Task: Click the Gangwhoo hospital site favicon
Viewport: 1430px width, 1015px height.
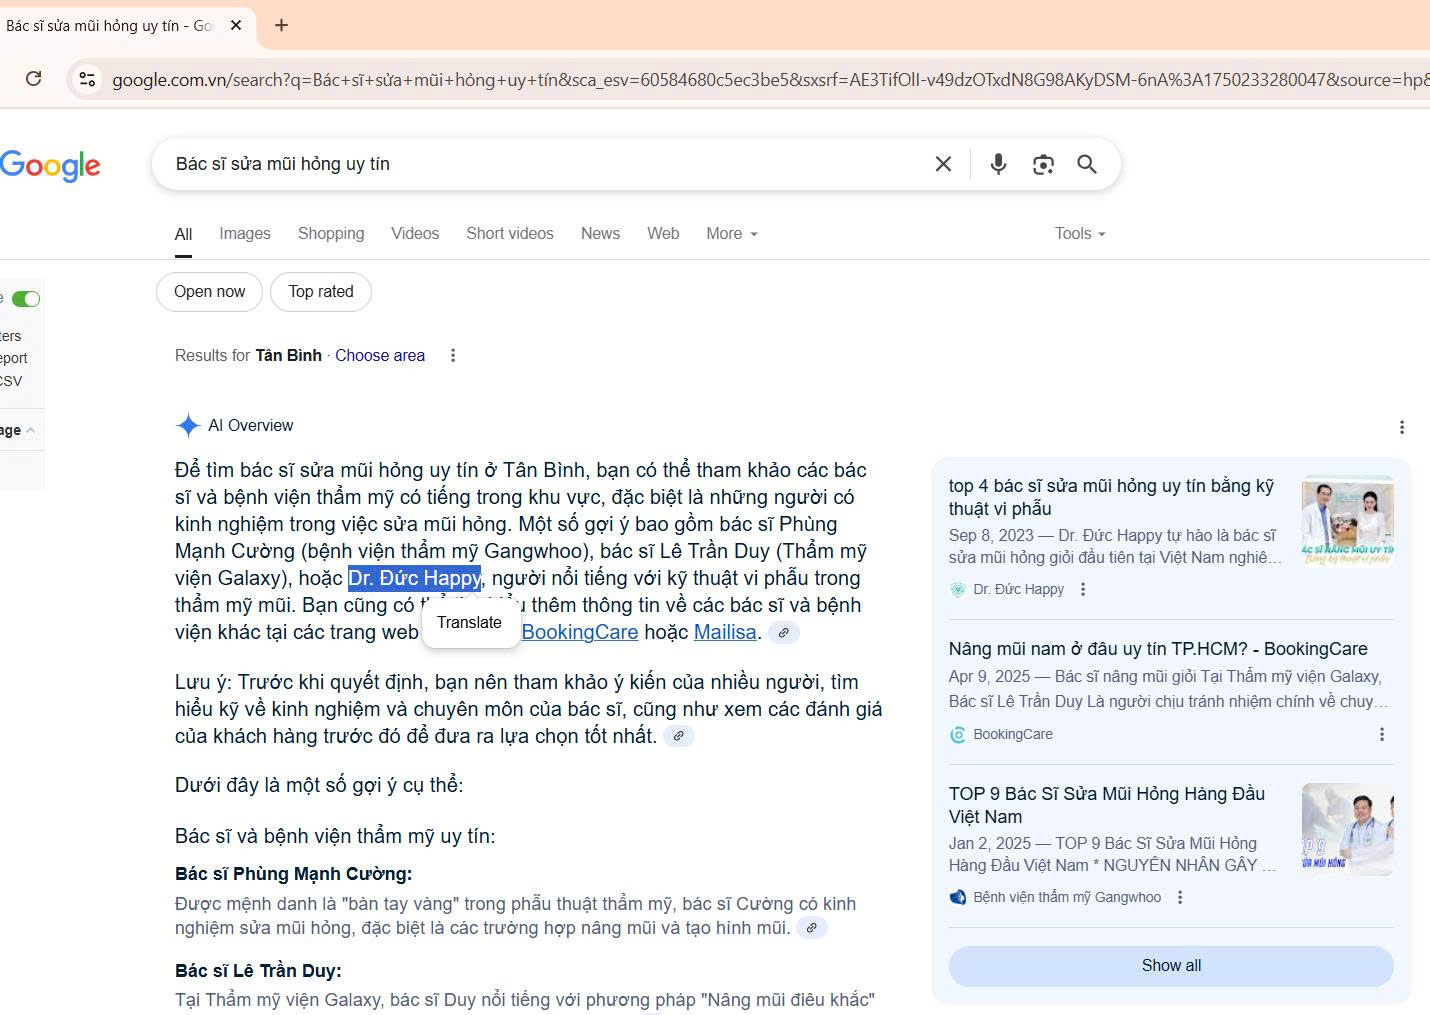Action: [x=957, y=898]
